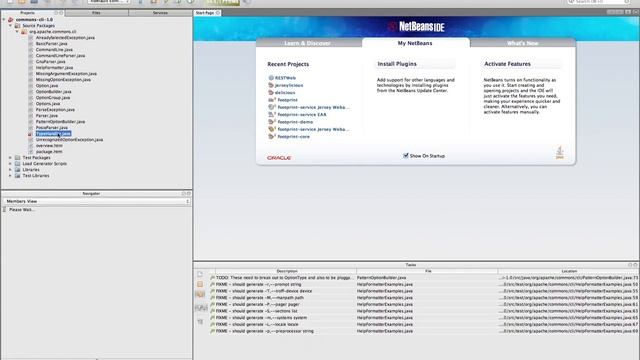Click the commons-cli-1.0 project icon
Screen dimensions: 640x360
pyautogui.click(x=11, y=19)
